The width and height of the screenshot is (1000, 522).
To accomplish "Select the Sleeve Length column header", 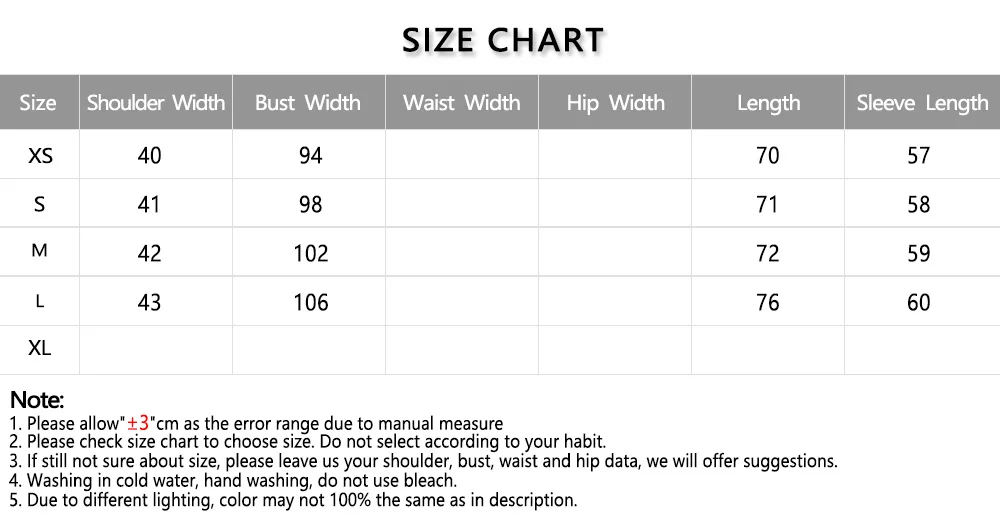I will point(922,103).
